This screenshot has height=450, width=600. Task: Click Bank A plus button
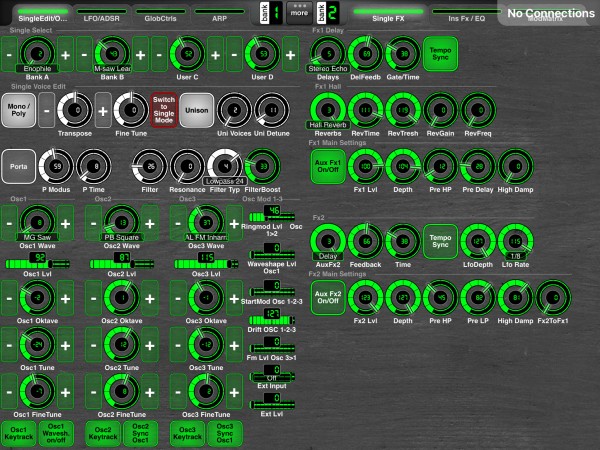point(65,54)
